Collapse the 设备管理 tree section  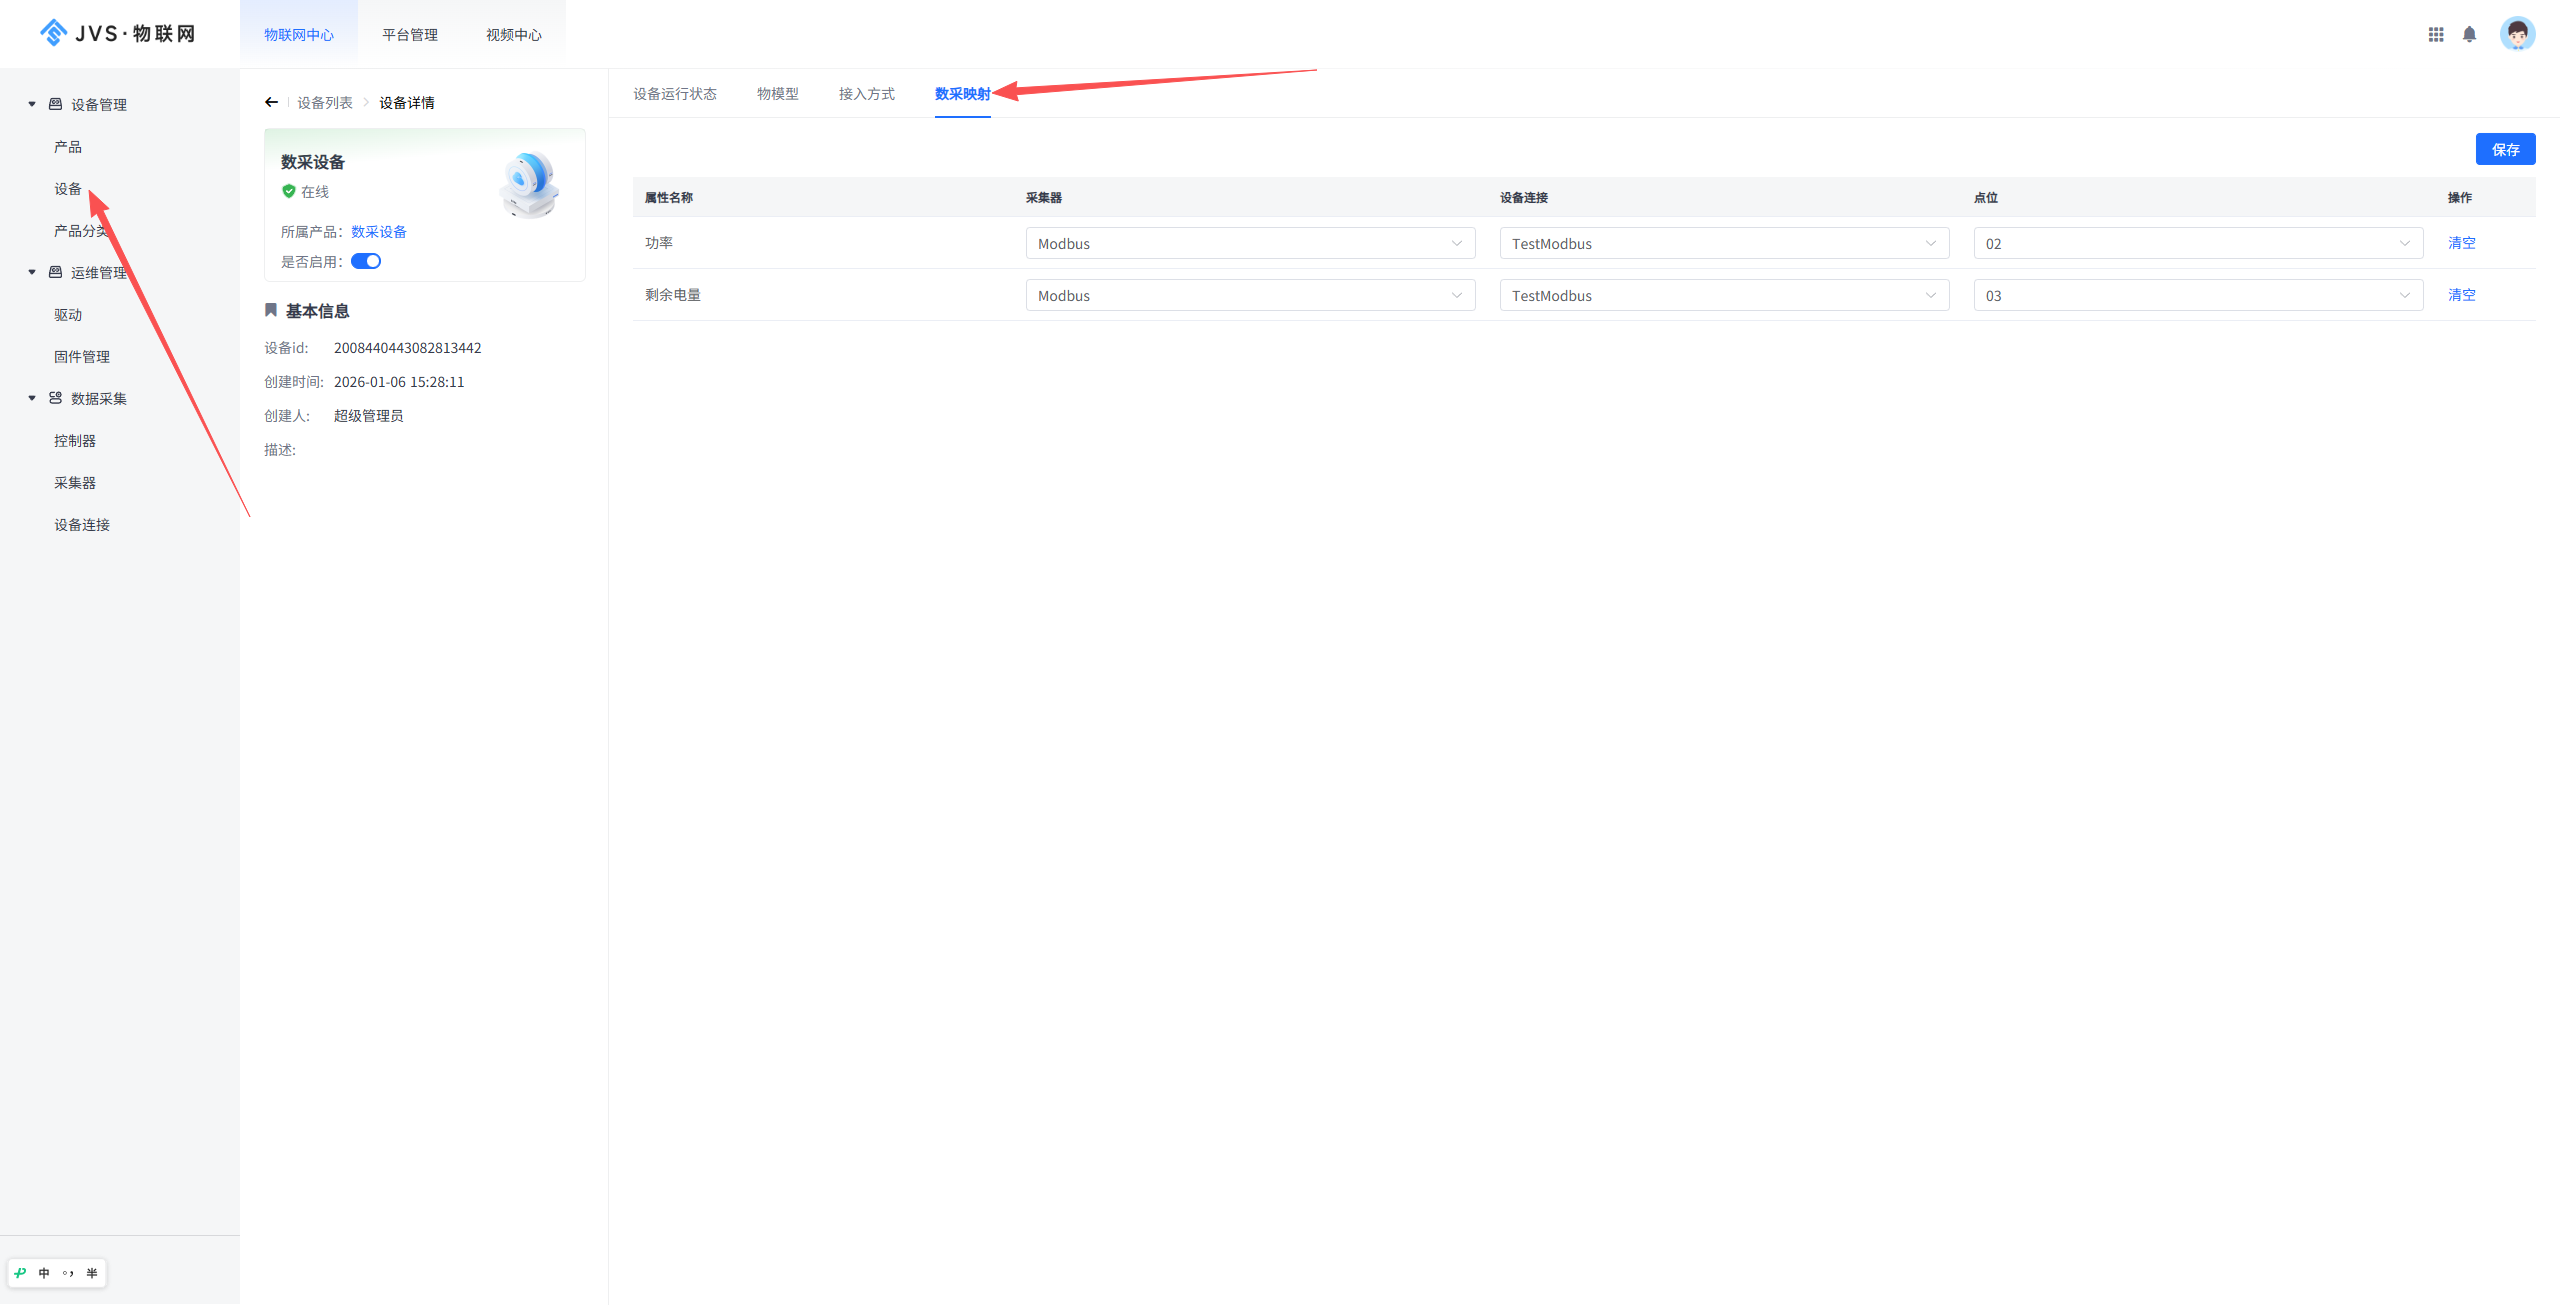(32, 104)
